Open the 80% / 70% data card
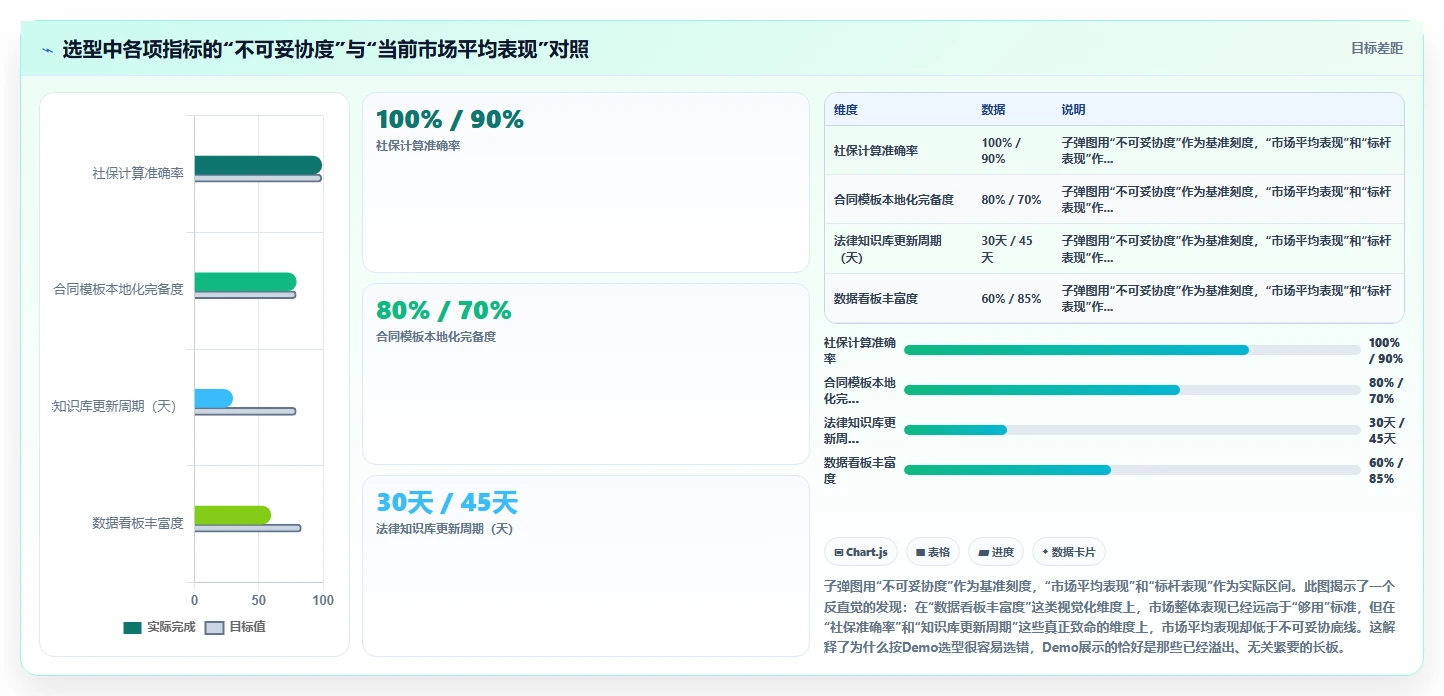The width and height of the screenshot is (1444, 696). [585, 374]
